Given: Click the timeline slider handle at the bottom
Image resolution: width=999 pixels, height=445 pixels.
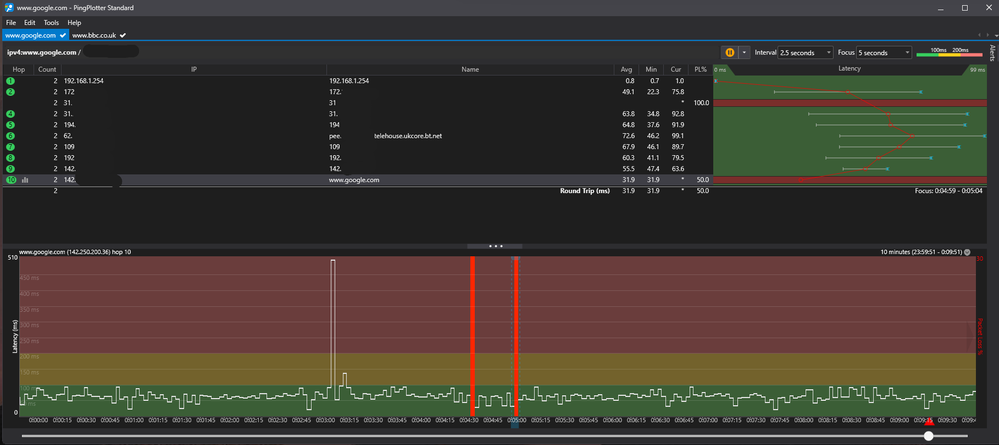Looking at the screenshot, I should [929, 436].
